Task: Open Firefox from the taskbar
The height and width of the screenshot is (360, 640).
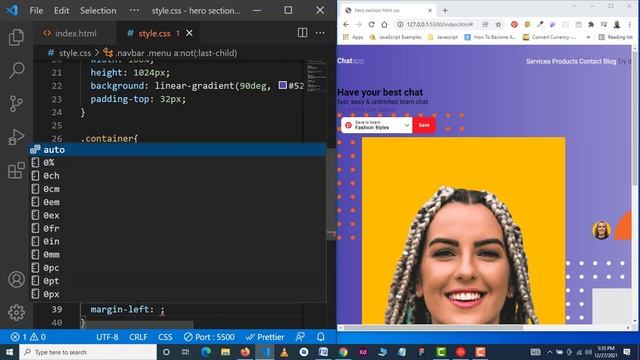Action: click(x=245, y=352)
